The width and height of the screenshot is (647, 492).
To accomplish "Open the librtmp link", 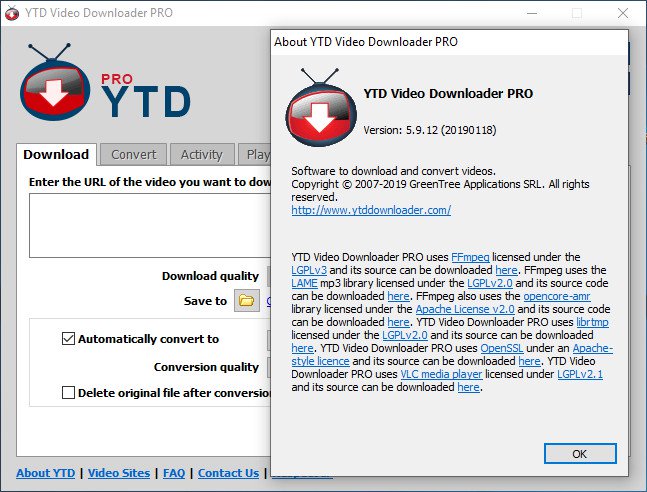I will [x=593, y=322].
